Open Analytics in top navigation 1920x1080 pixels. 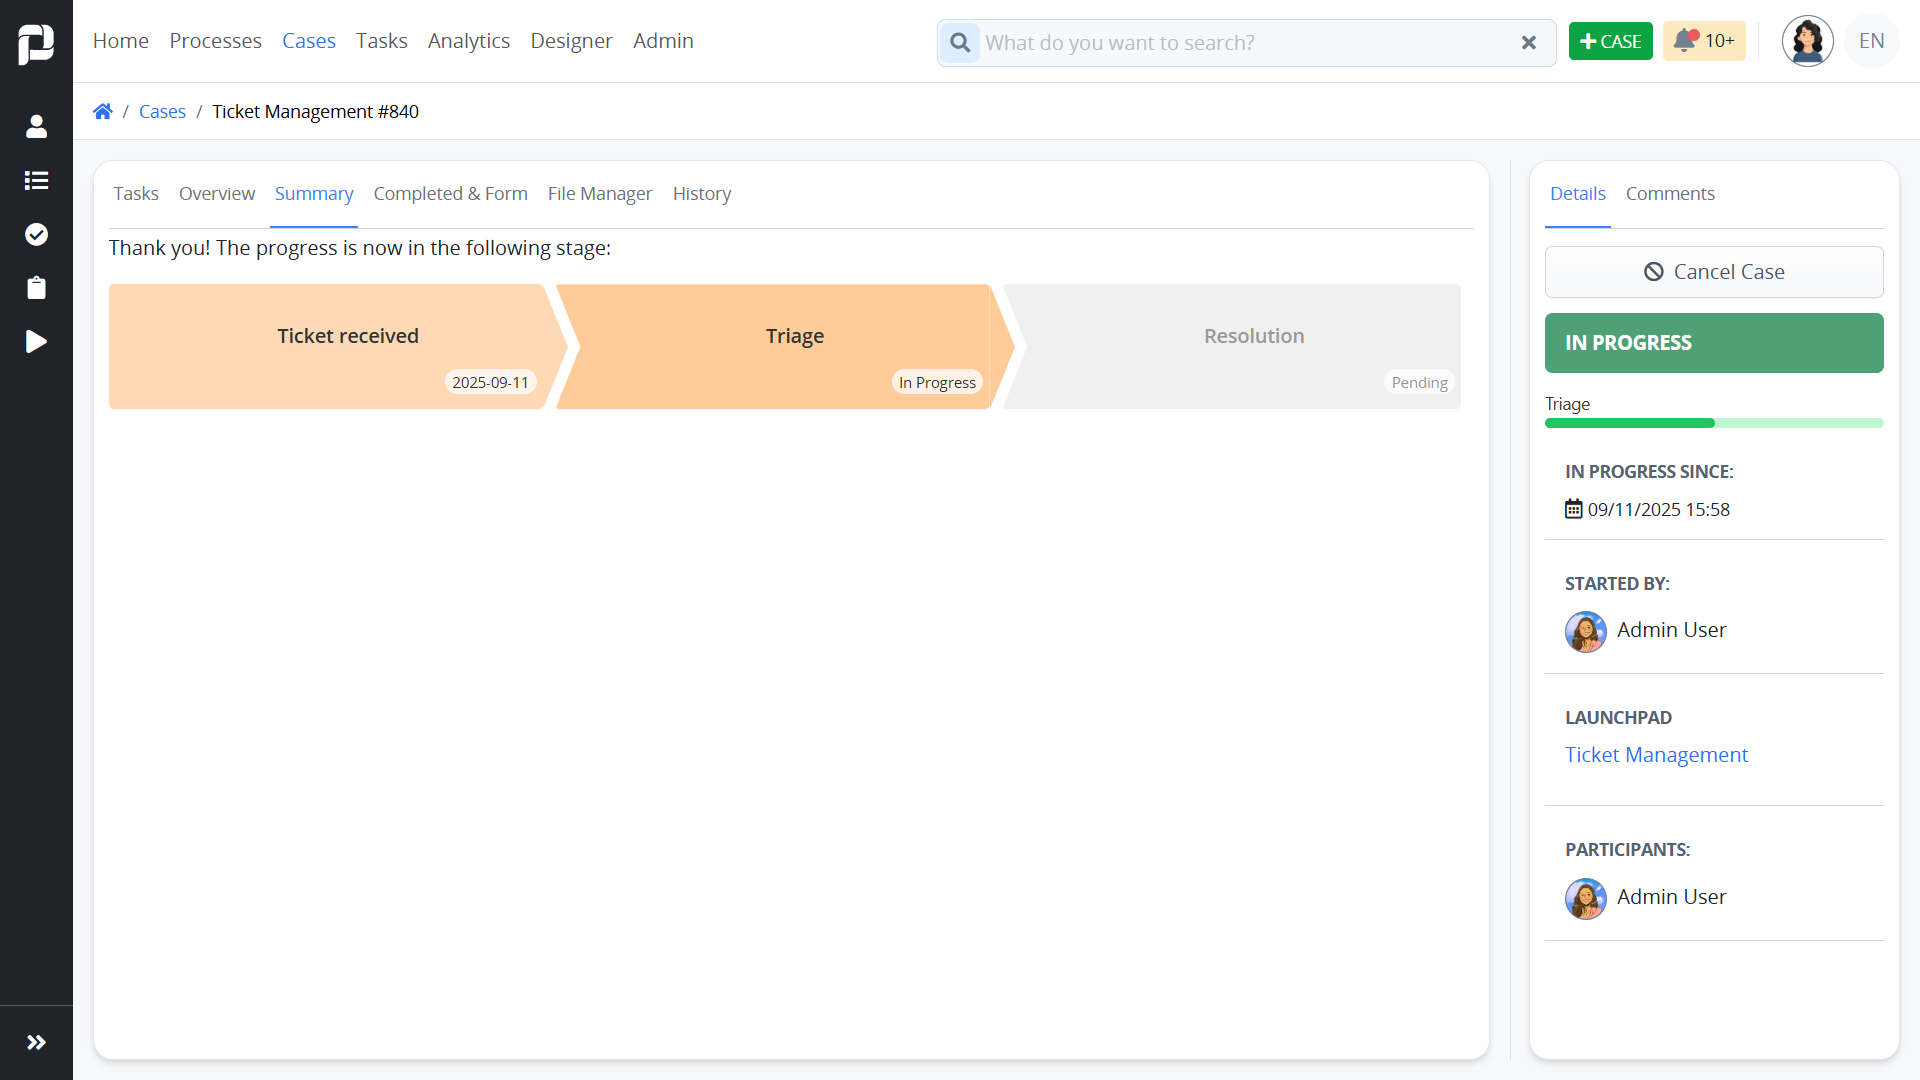469,41
